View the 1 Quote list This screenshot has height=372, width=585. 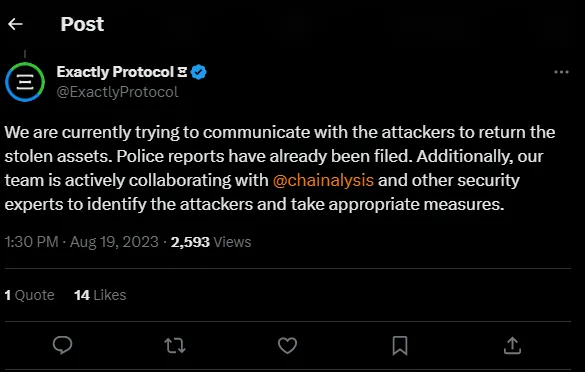(x=29, y=295)
